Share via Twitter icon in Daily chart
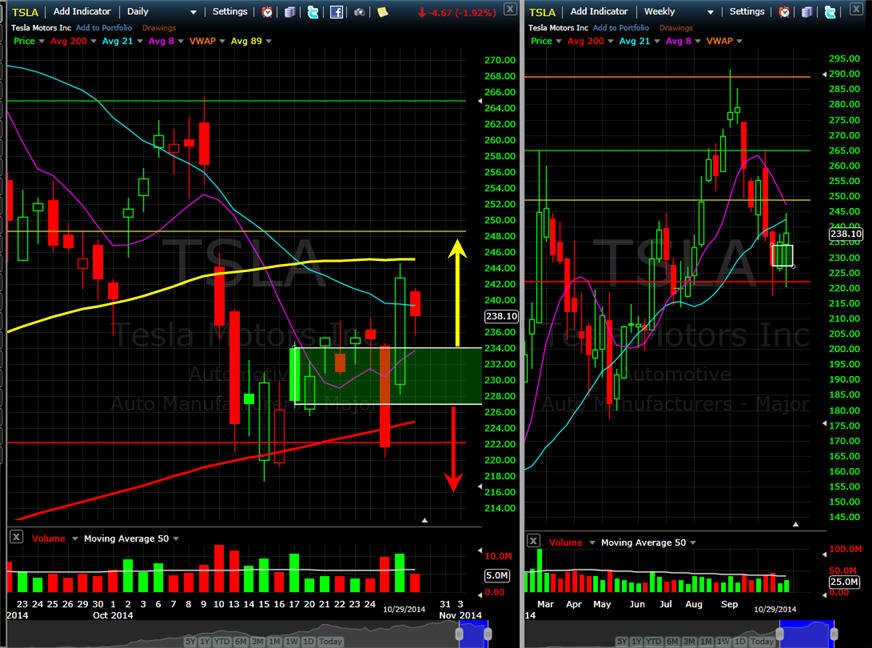This screenshot has width=872, height=648. 313,12
